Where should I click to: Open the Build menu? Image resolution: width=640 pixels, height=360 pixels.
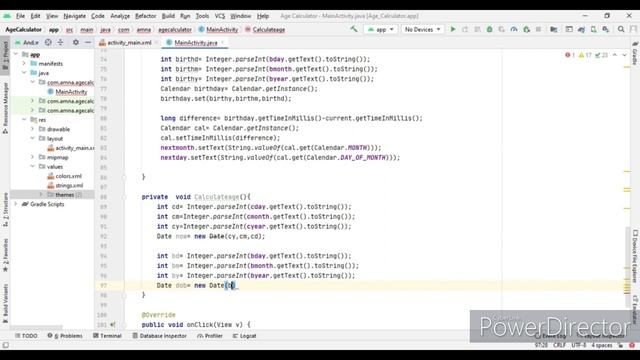pyautogui.click(x=168, y=16)
